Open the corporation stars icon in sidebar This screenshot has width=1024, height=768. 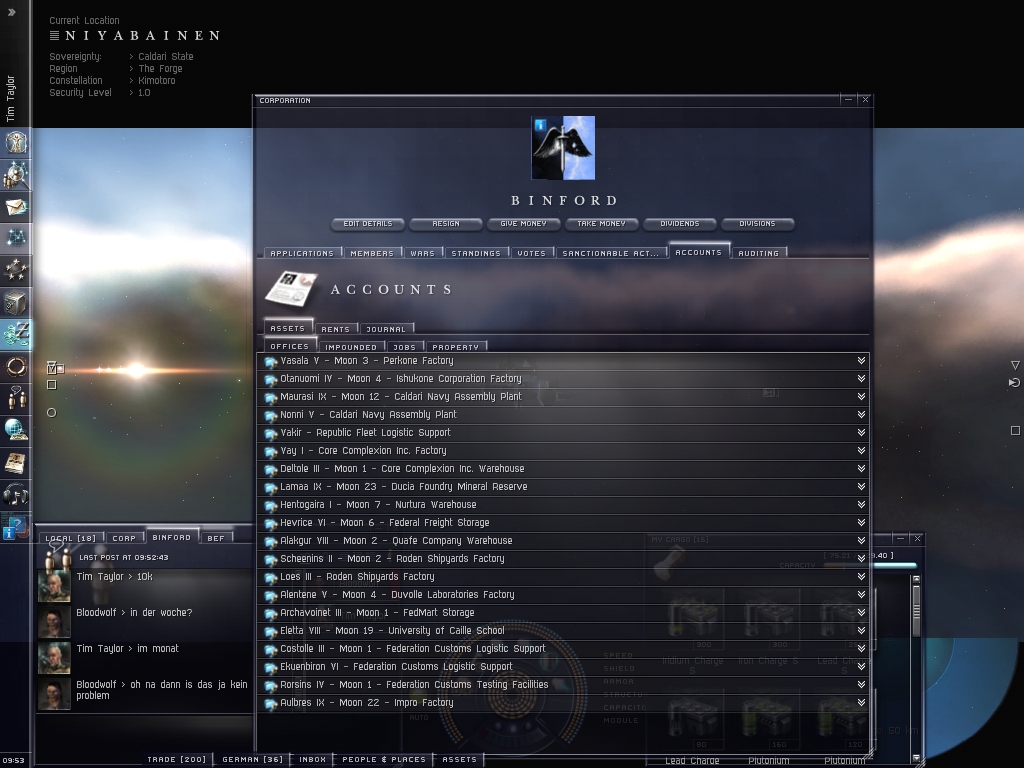(16, 270)
